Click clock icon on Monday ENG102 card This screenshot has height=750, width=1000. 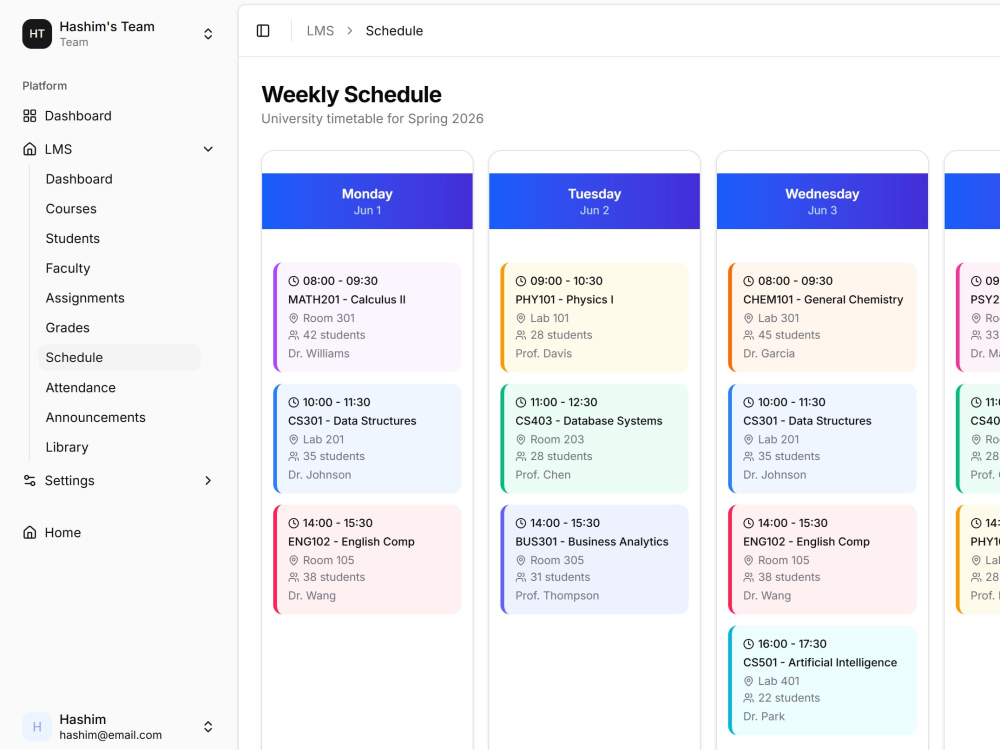pos(293,523)
